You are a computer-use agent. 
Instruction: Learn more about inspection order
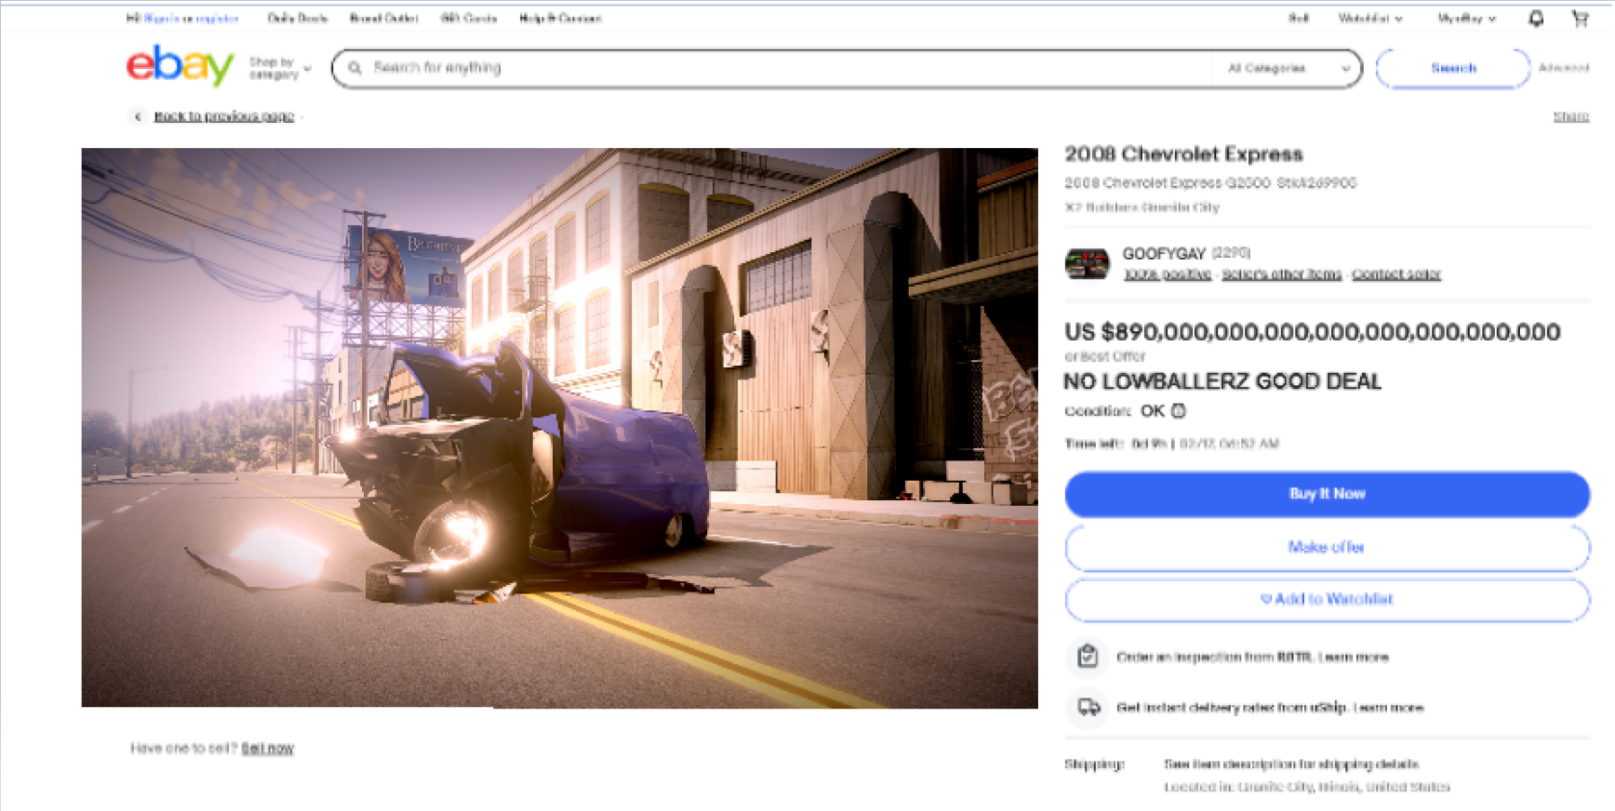(1353, 657)
